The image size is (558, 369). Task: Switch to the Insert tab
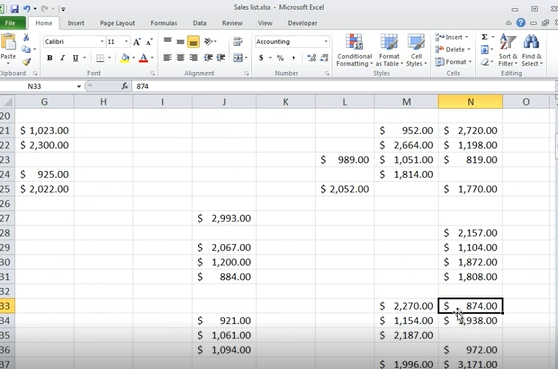(x=76, y=23)
